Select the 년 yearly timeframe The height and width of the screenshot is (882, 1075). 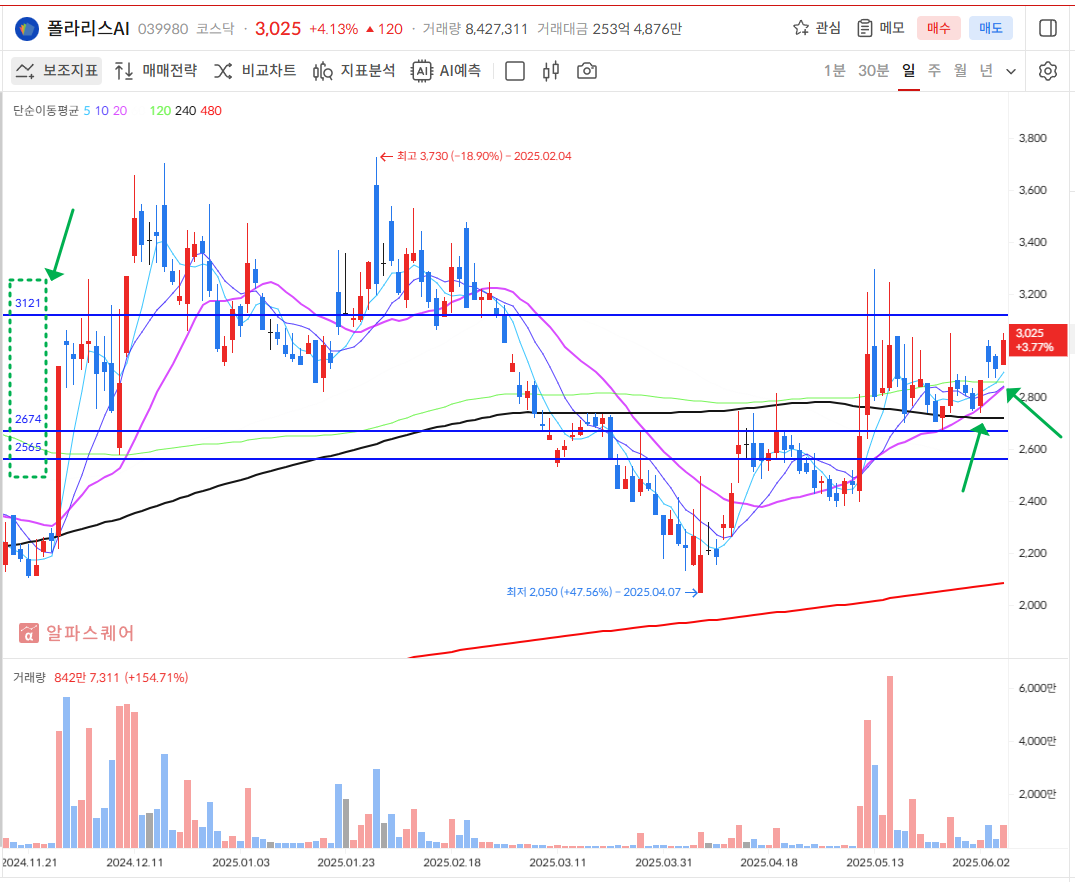pos(986,71)
